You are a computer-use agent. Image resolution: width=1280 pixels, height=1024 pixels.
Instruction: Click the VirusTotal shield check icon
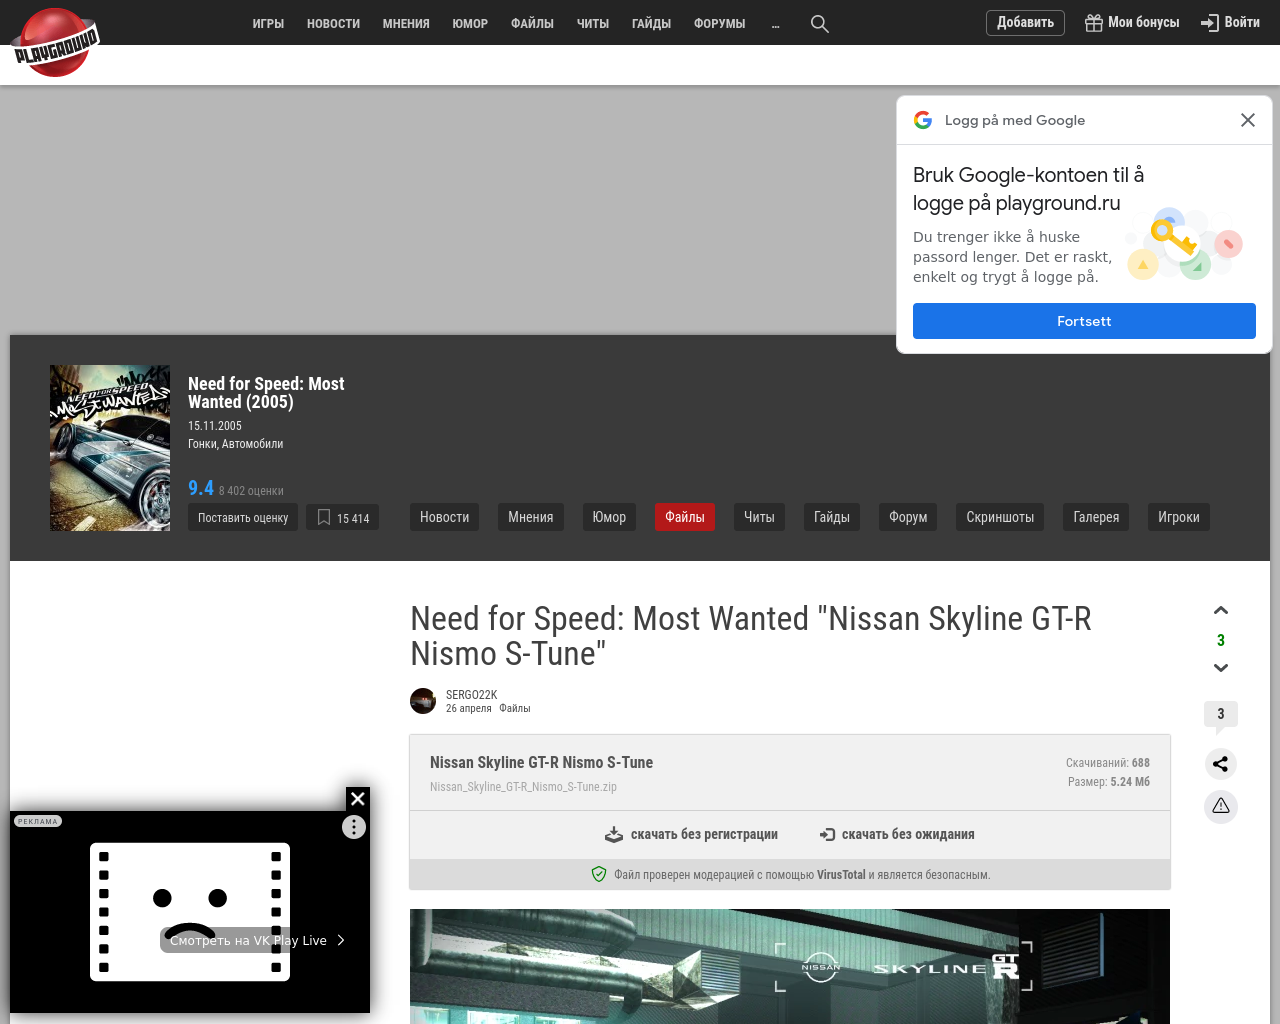(x=599, y=874)
